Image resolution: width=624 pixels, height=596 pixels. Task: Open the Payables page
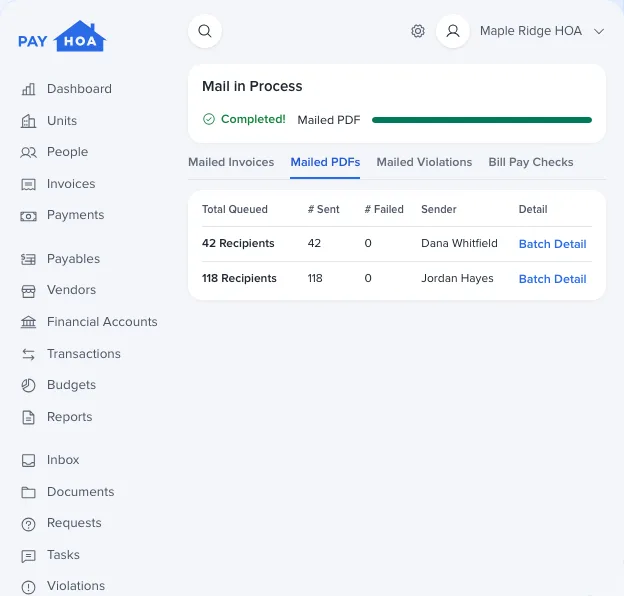tap(73, 259)
